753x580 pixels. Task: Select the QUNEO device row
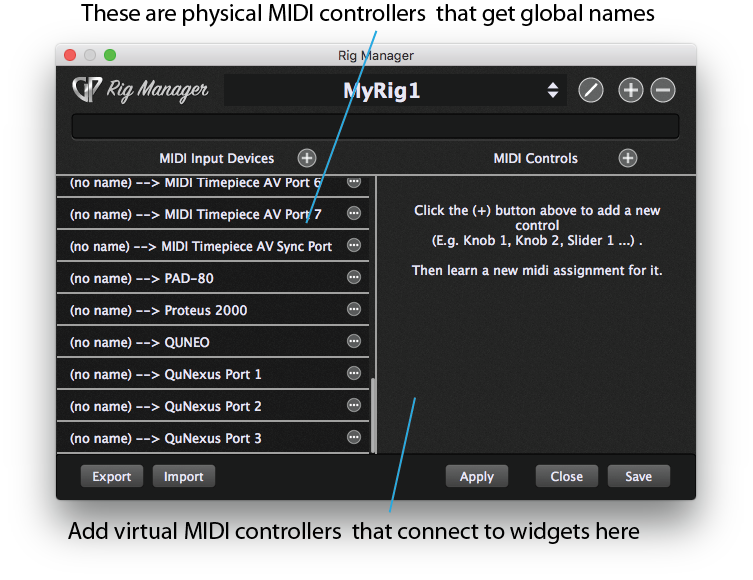pos(213,342)
